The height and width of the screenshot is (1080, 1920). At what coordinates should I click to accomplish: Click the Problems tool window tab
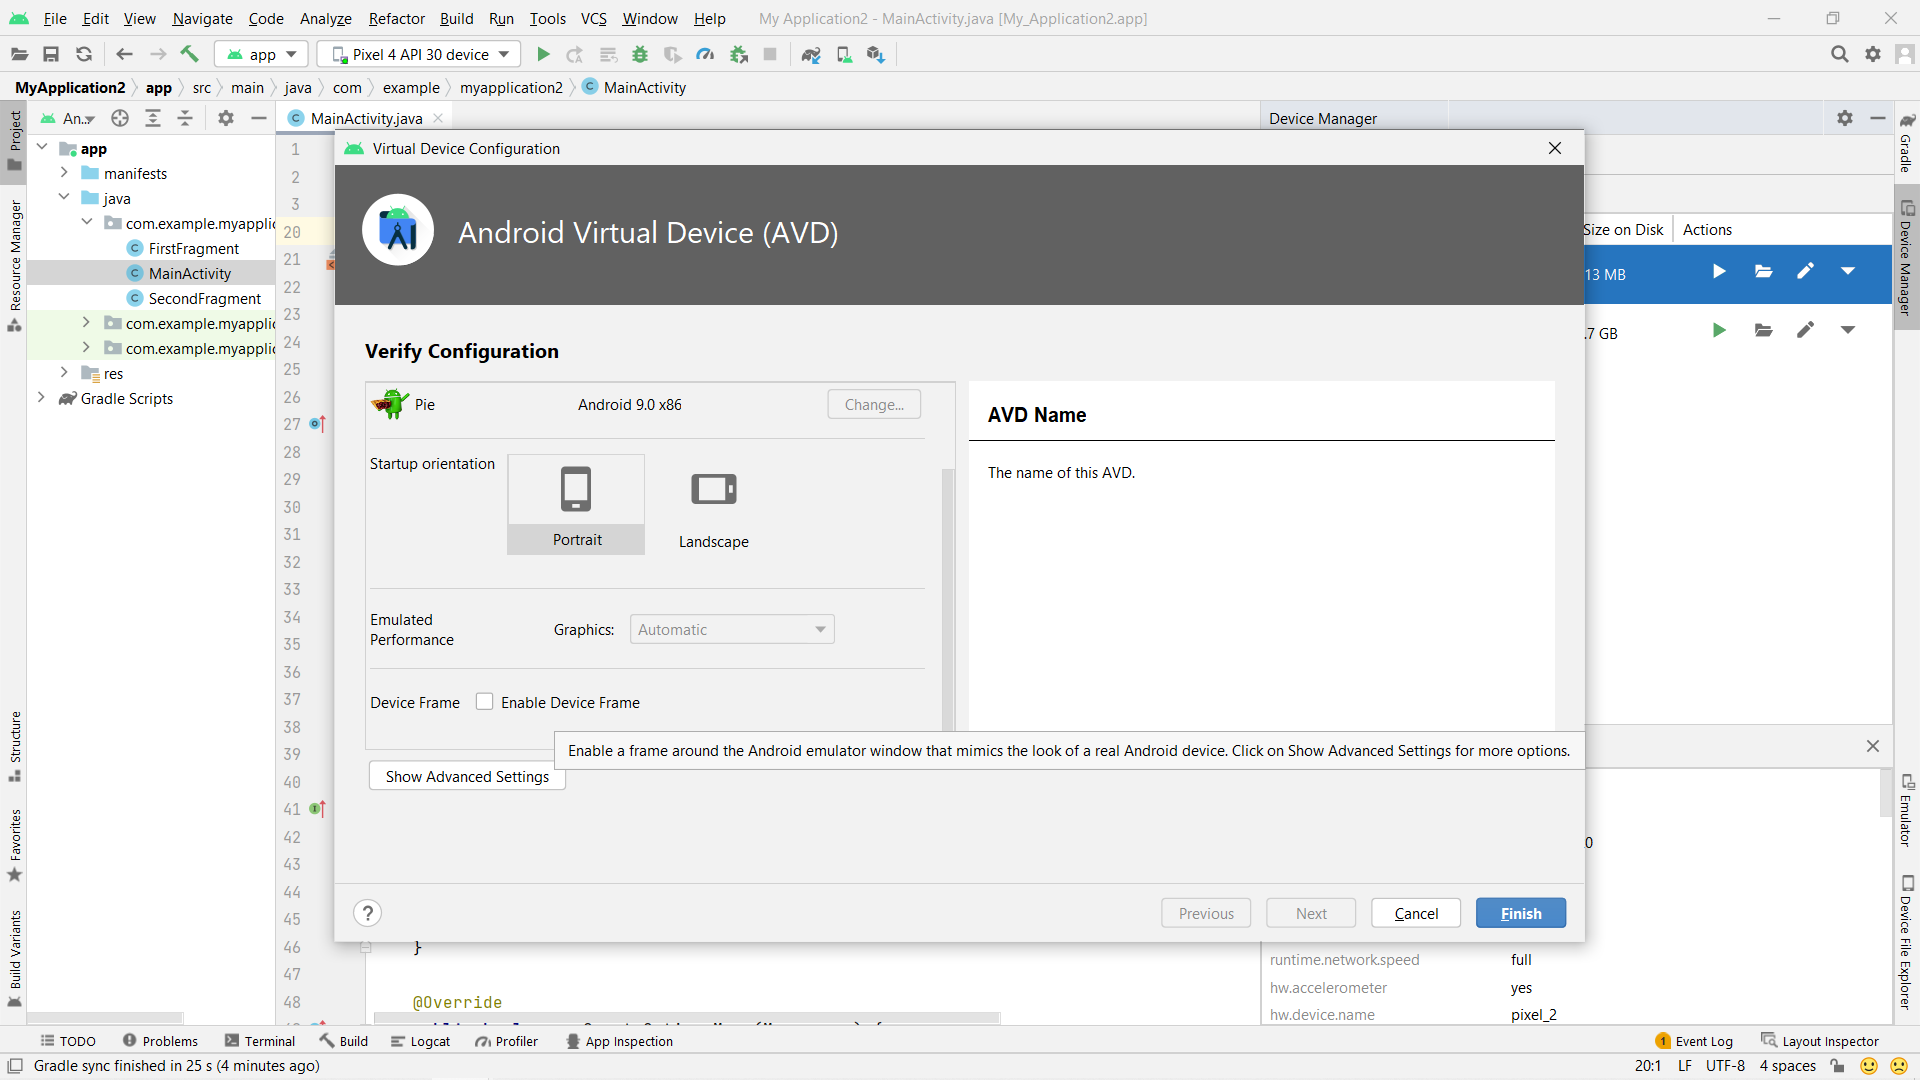[160, 1041]
